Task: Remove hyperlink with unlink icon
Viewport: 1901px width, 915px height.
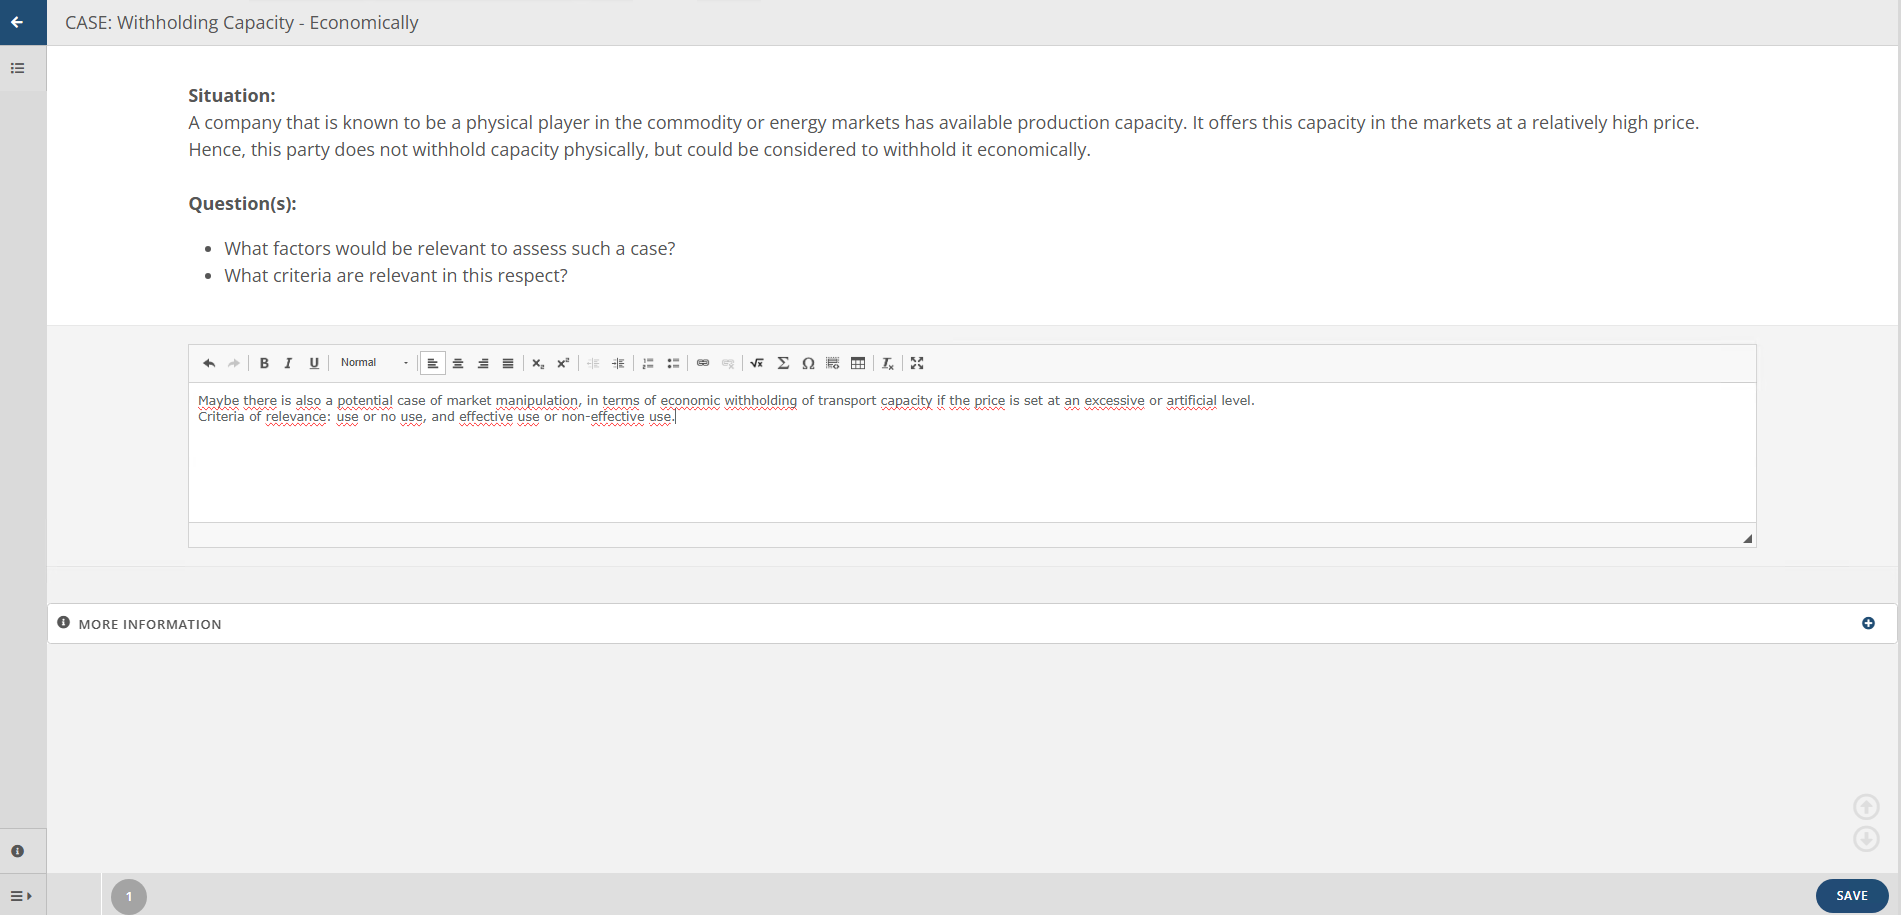Action: coord(728,363)
